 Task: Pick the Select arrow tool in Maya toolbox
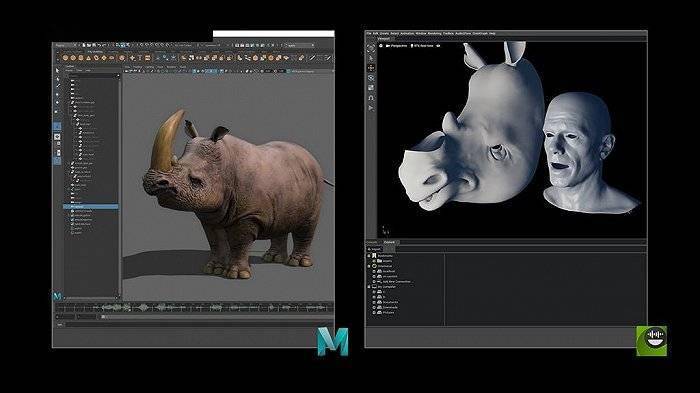tap(57, 71)
